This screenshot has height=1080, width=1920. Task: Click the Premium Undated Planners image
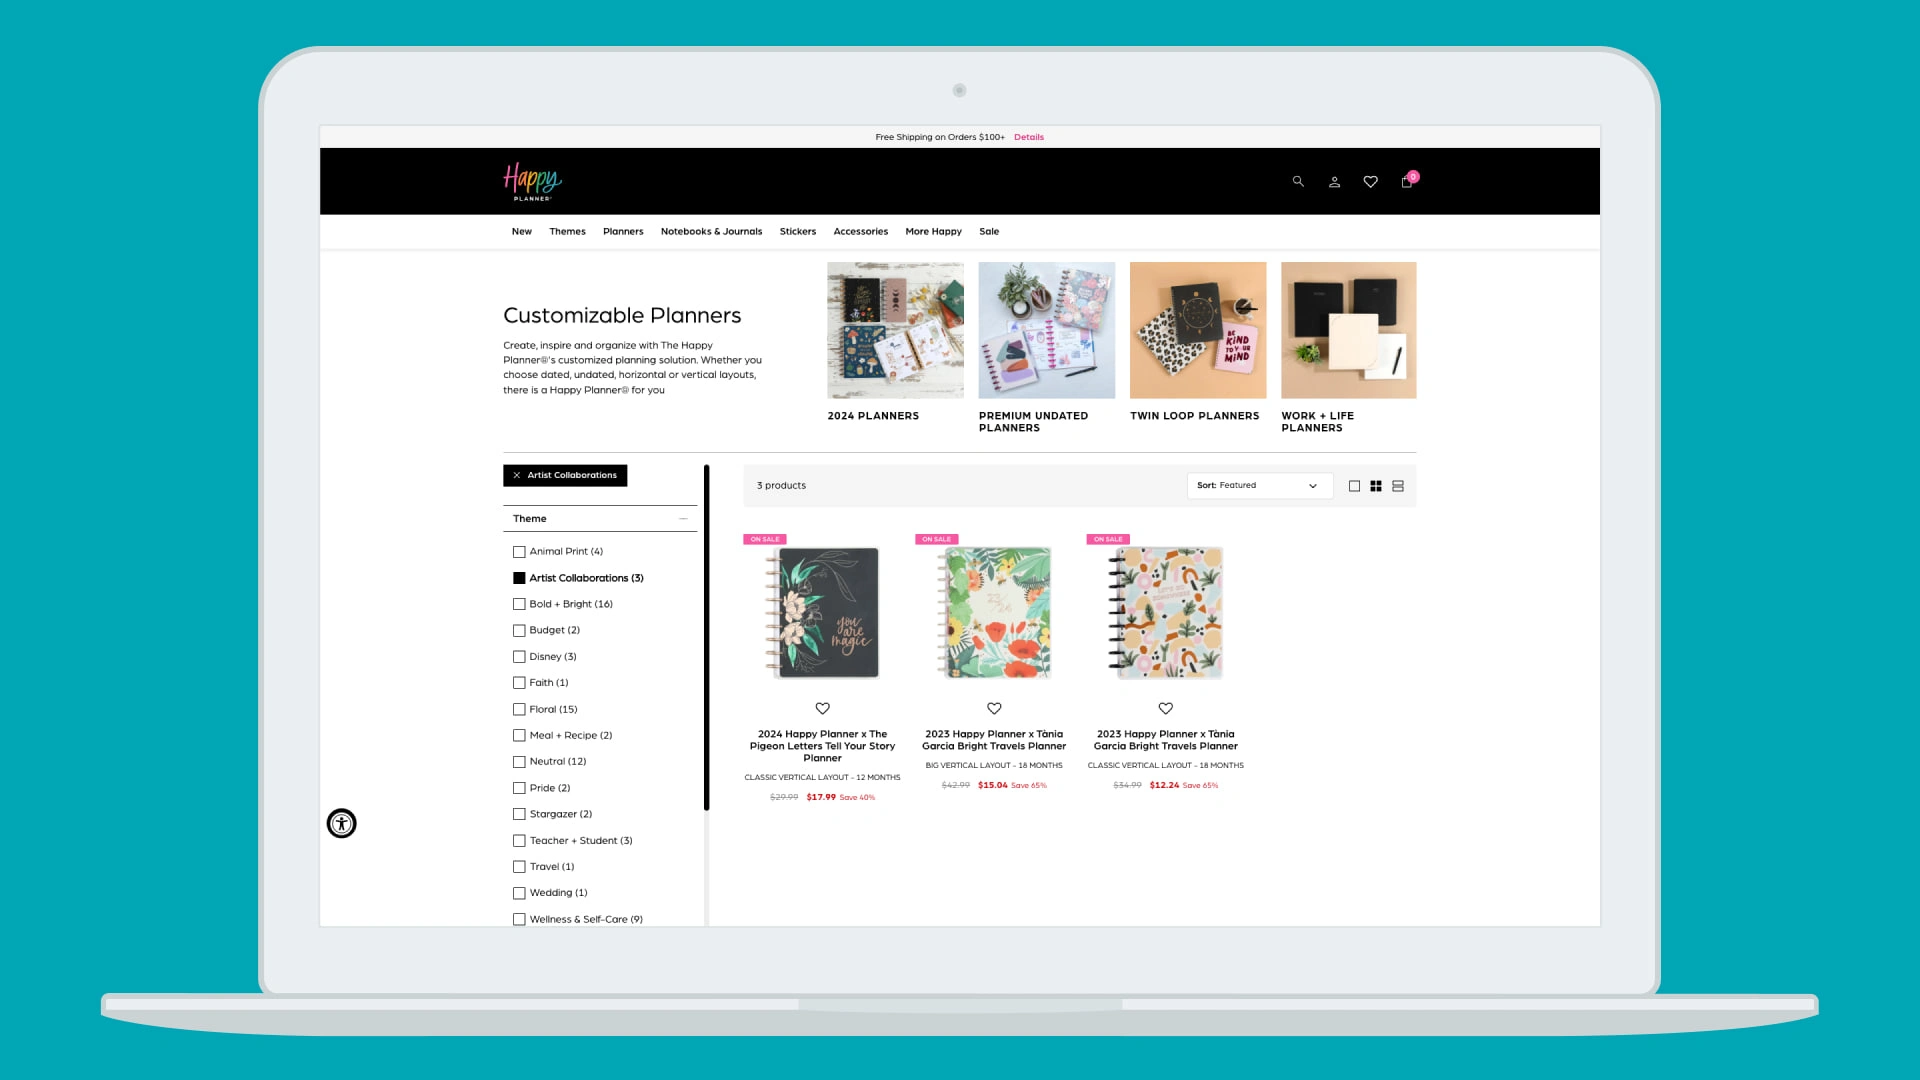click(1047, 330)
